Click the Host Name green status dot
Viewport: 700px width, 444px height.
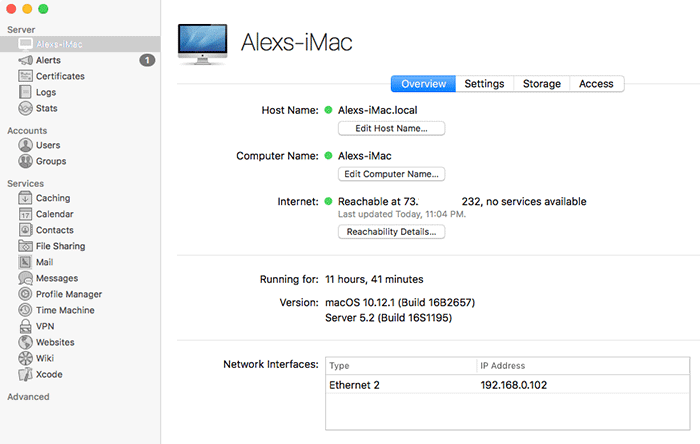329,110
